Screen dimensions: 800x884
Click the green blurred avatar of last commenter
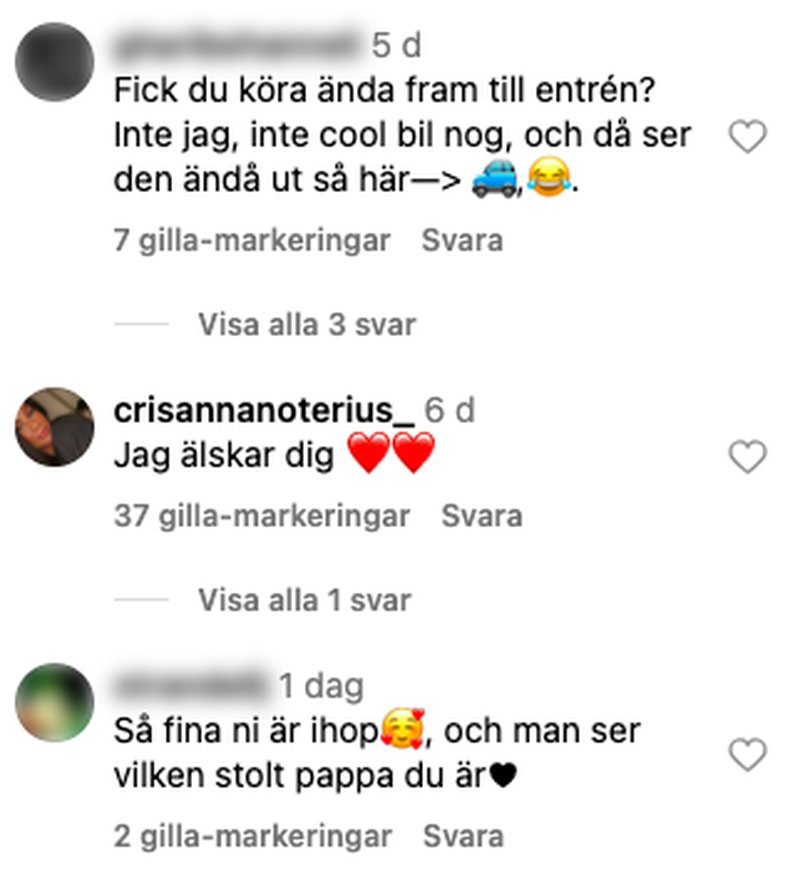[55, 702]
